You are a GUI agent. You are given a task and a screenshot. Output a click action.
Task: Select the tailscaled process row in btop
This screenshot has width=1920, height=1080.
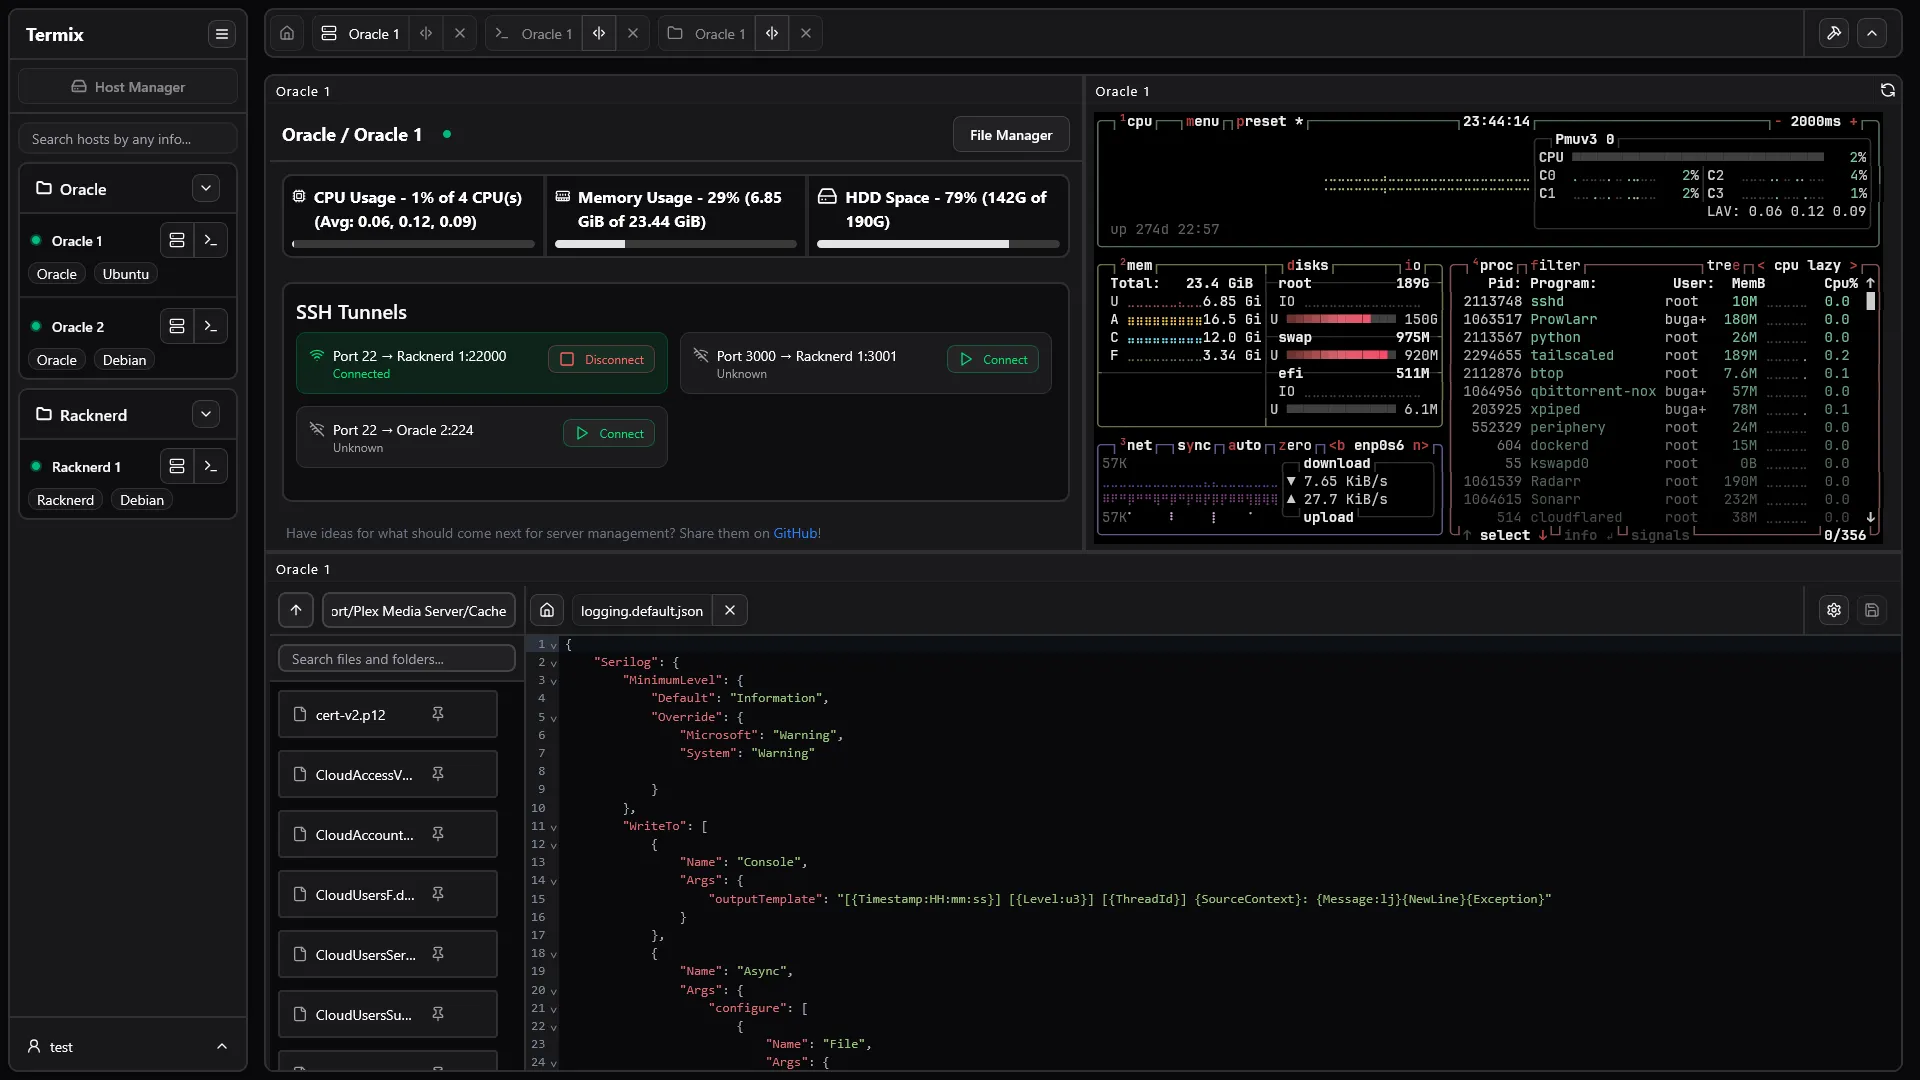[x=1657, y=355]
